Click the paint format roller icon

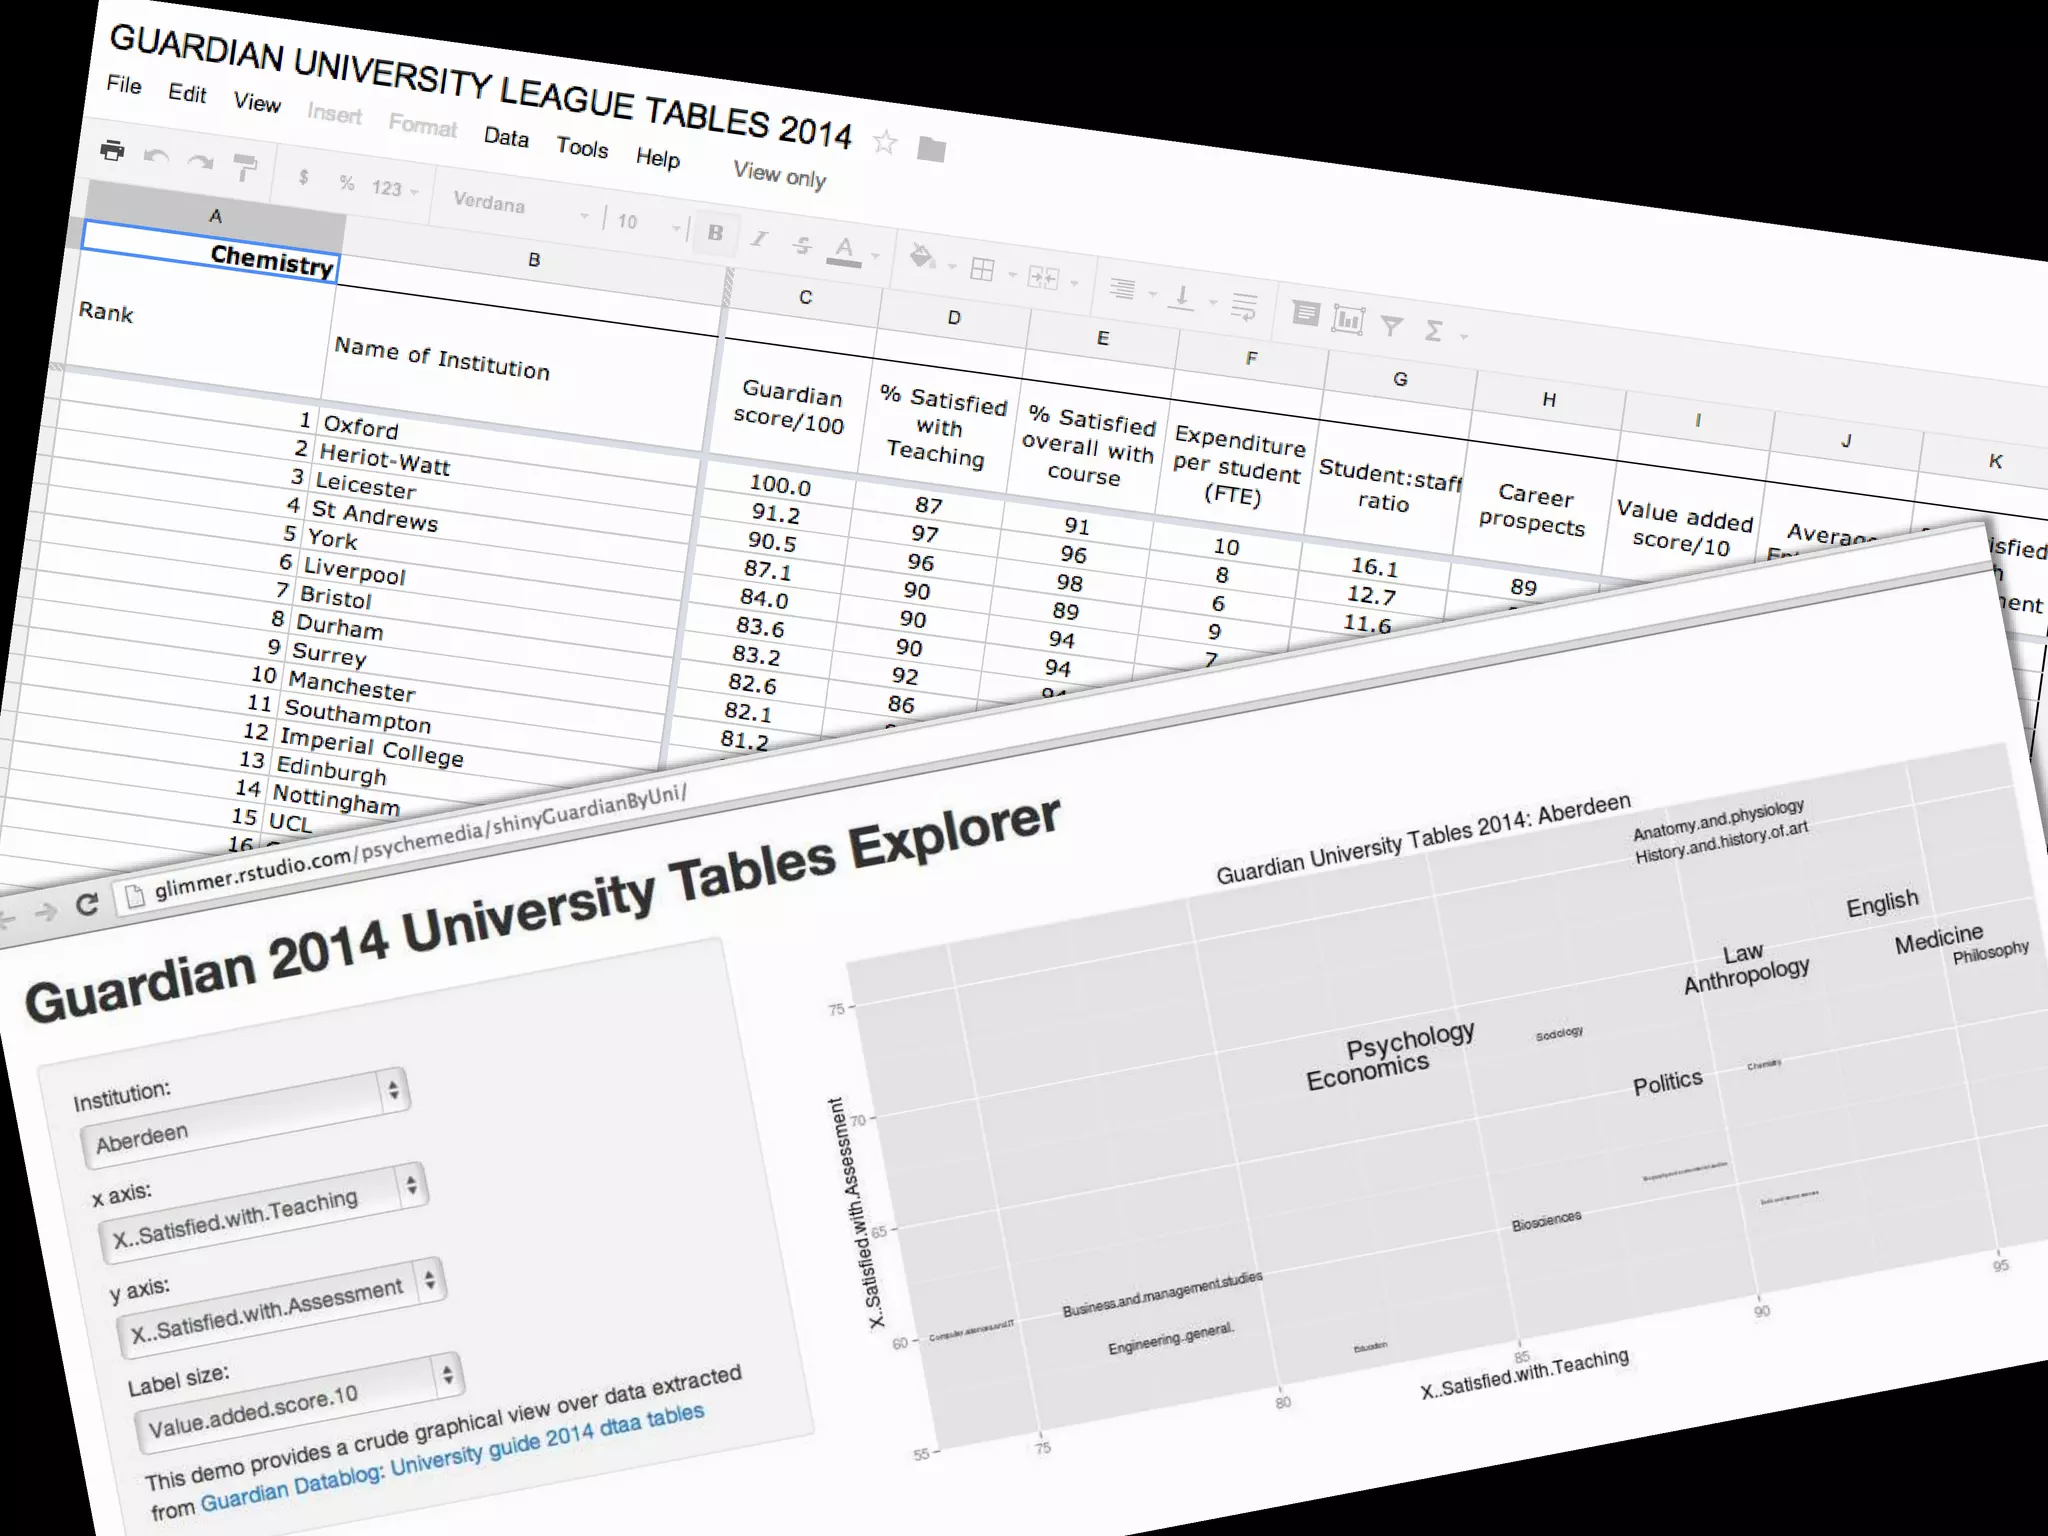[244, 167]
